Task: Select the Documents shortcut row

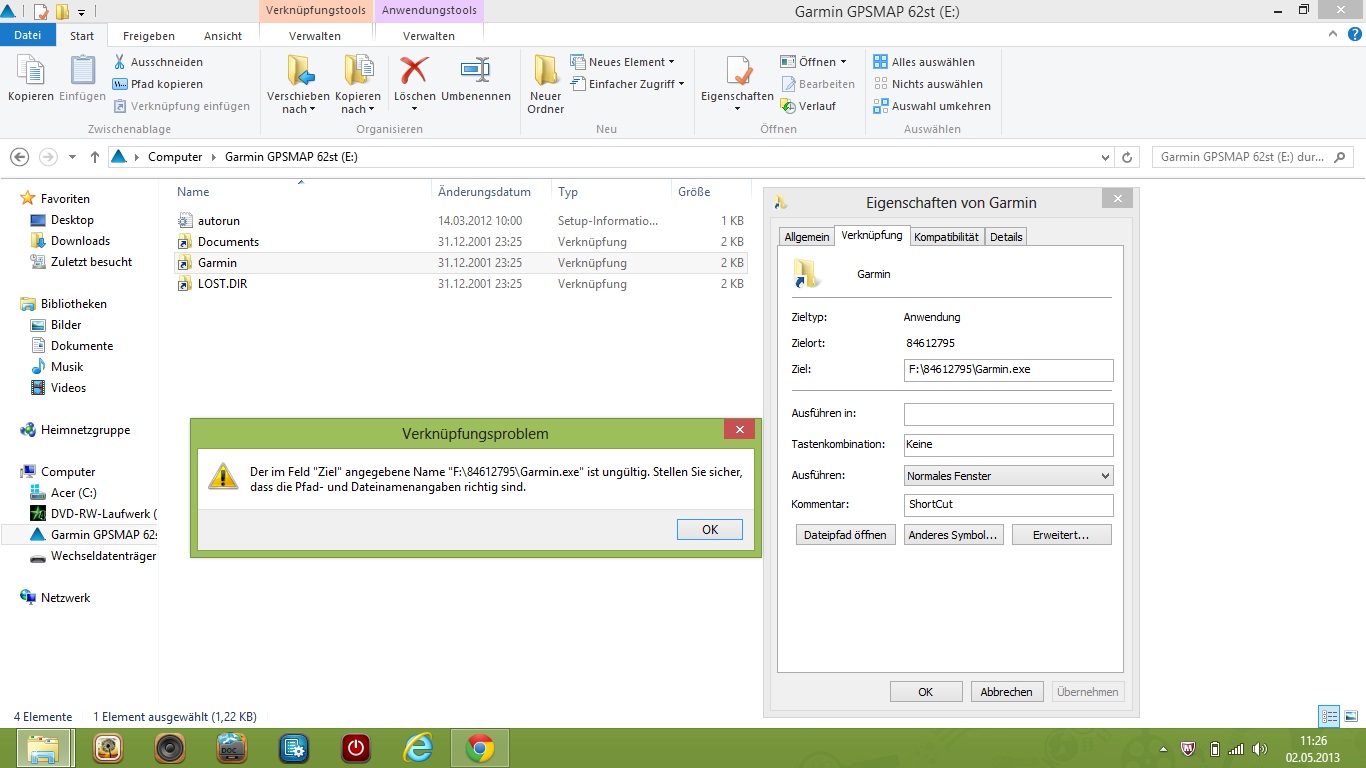Action: pyautogui.click(x=461, y=242)
